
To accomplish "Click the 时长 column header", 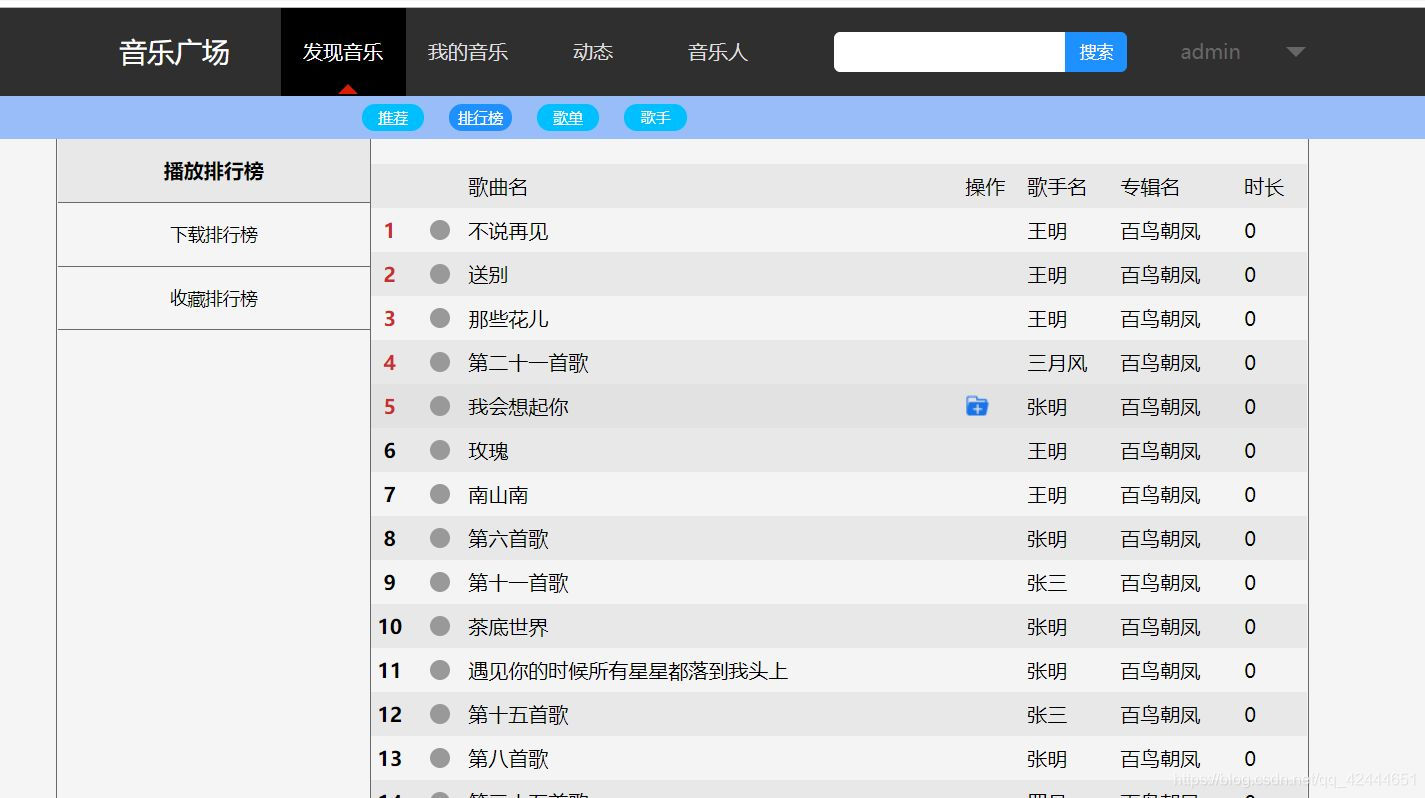I will click(1264, 187).
